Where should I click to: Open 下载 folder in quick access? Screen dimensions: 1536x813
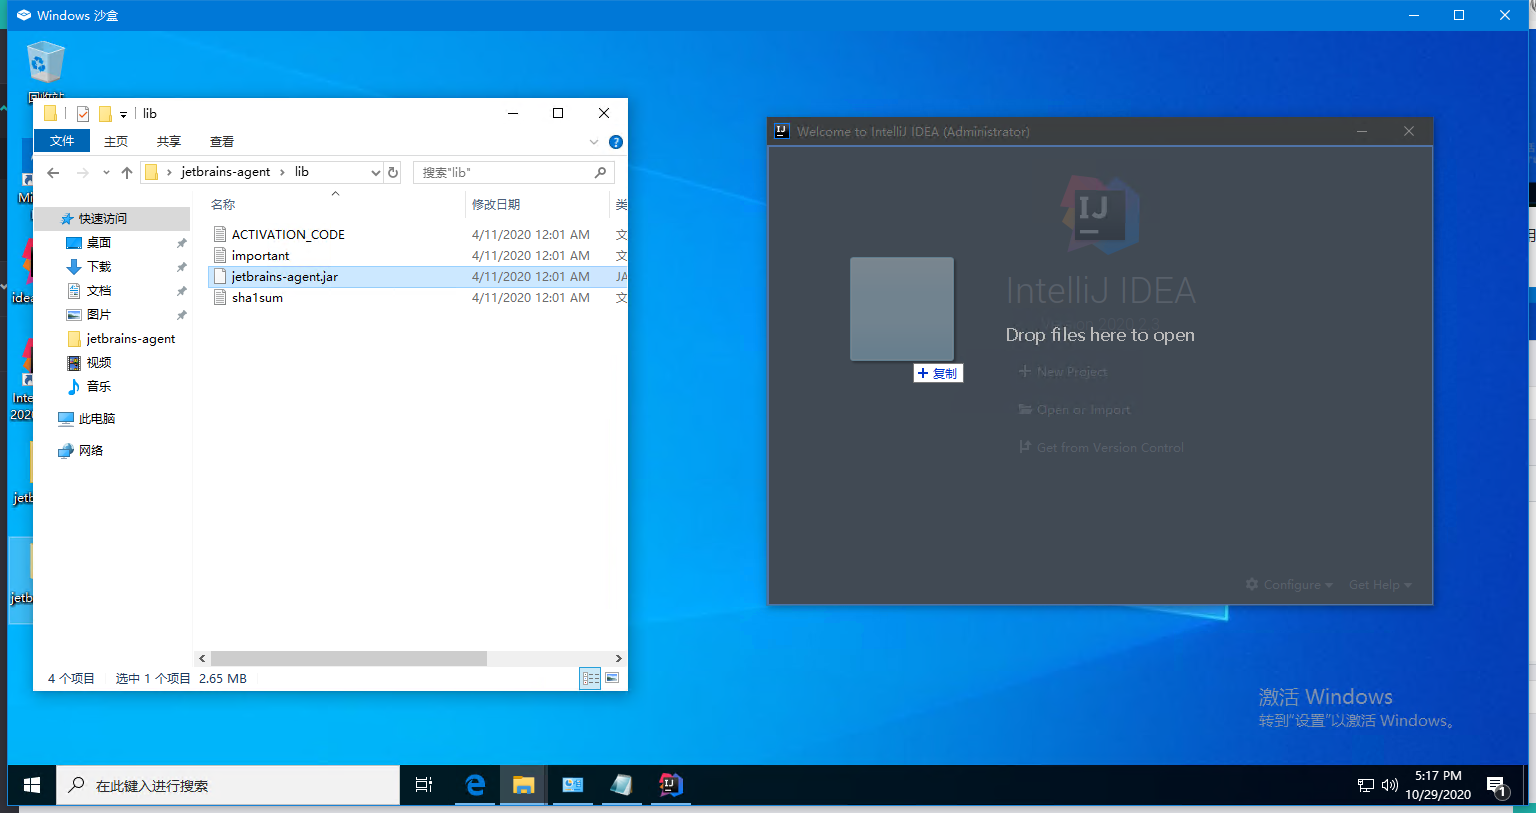[98, 266]
